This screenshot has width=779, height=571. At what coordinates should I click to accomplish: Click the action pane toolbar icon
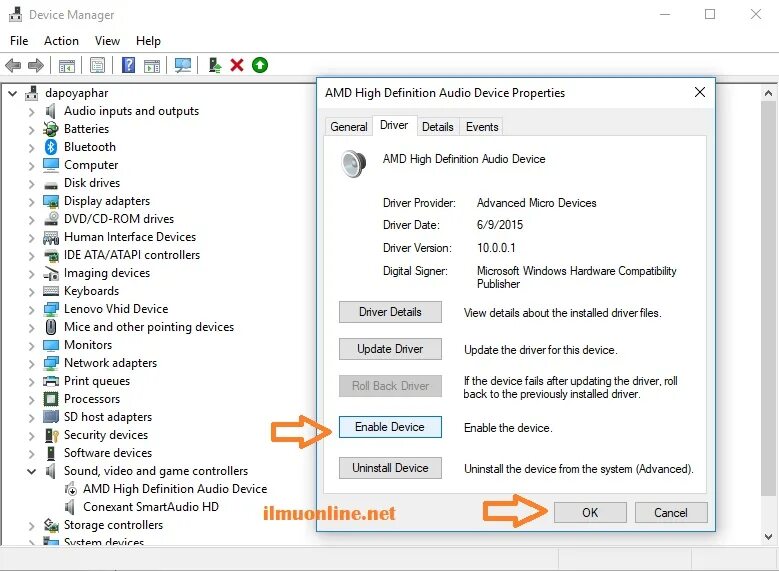pyautogui.click(x=152, y=65)
